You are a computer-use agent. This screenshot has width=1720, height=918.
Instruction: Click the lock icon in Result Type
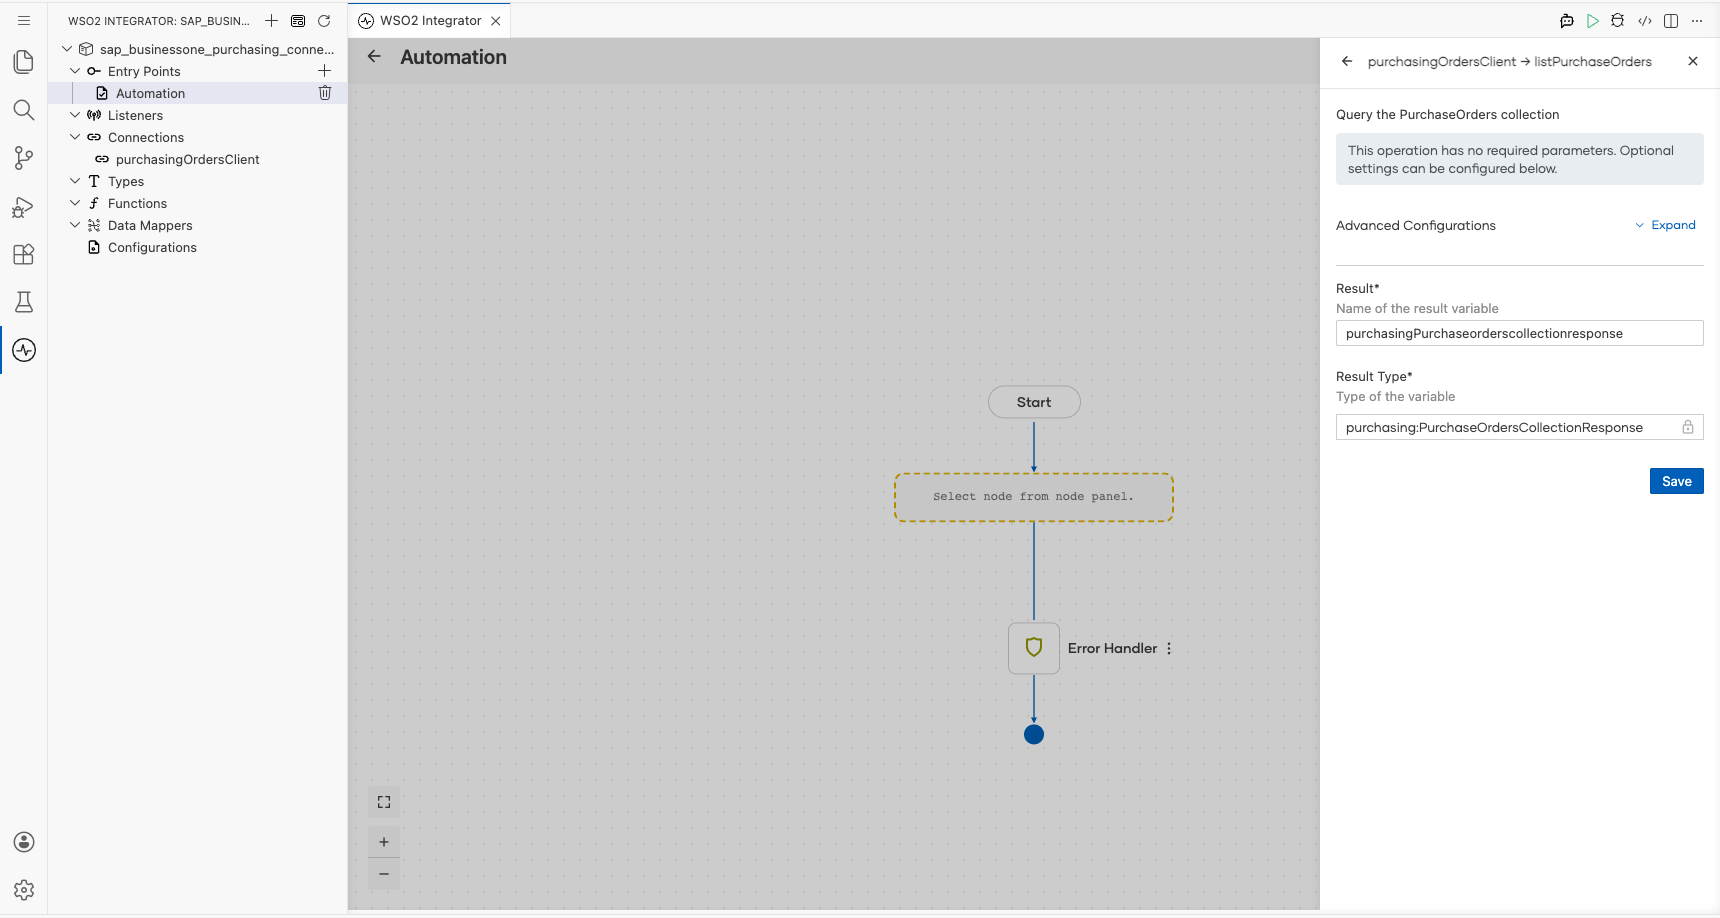pyautogui.click(x=1688, y=427)
